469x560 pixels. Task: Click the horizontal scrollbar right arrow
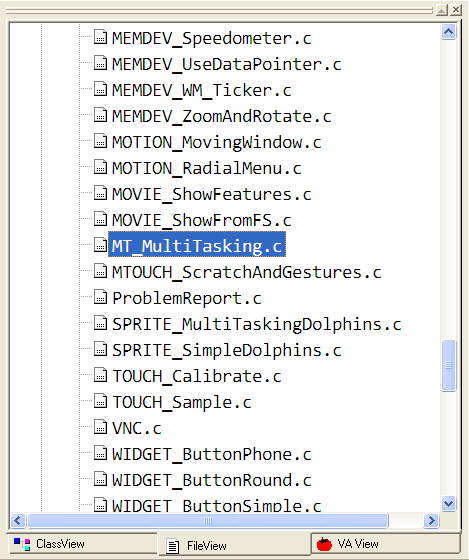[431, 520]
